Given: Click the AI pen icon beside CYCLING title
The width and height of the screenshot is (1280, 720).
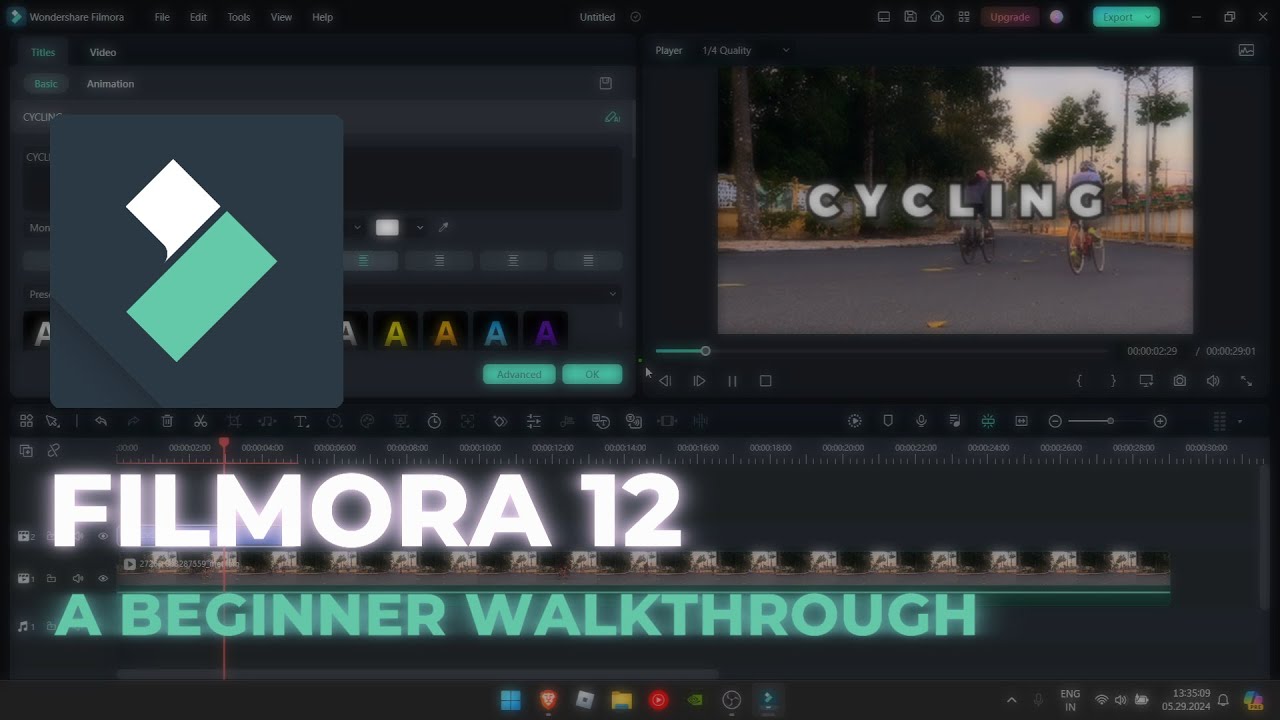Looking at the screenshot, I should click(612, 117).
